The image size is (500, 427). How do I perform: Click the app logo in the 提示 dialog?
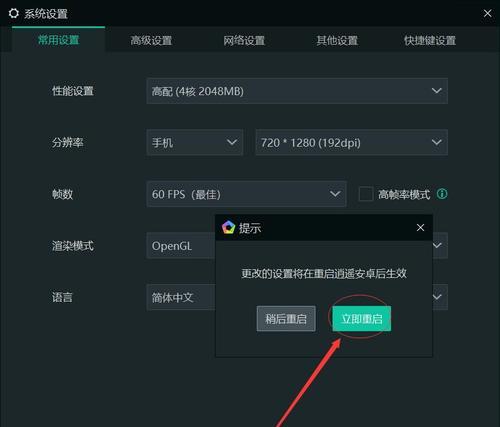click(228, 228)
